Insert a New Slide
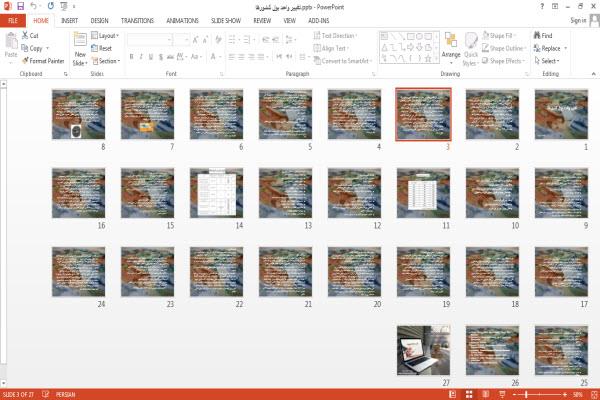Image resolution: width=600 pixels, height=400 pixels. (x=80, y=49)
